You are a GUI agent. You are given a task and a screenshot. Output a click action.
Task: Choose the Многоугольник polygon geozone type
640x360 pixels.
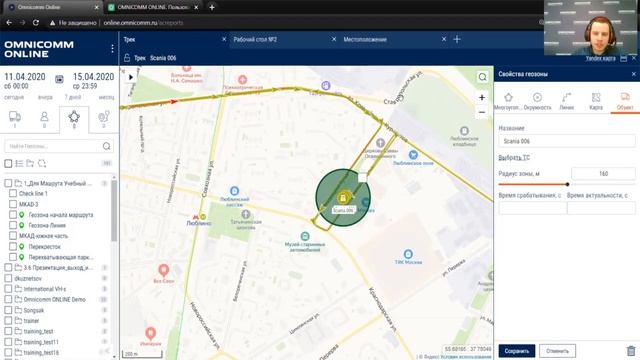[x=508, y=101]
